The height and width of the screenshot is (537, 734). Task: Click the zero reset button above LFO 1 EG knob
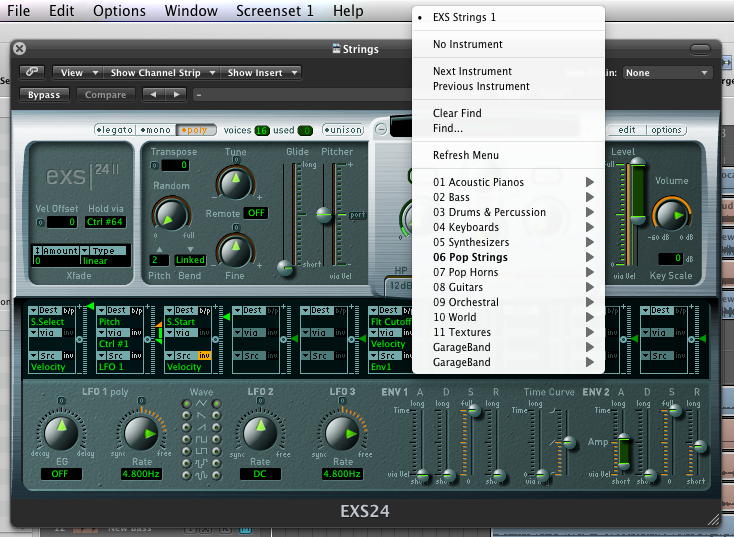(x=61, y=401)
